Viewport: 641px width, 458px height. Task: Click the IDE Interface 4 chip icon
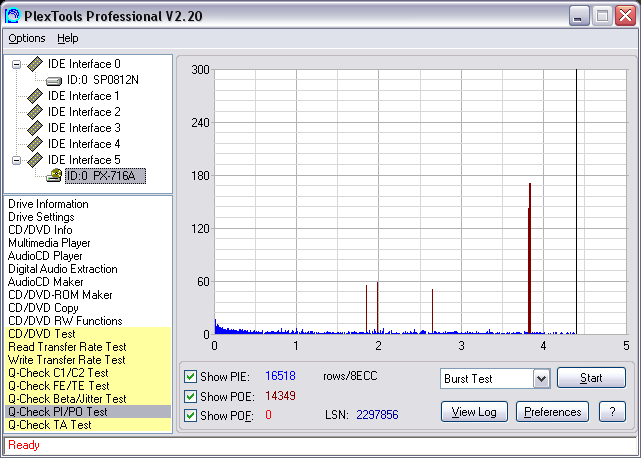point(35,144)
